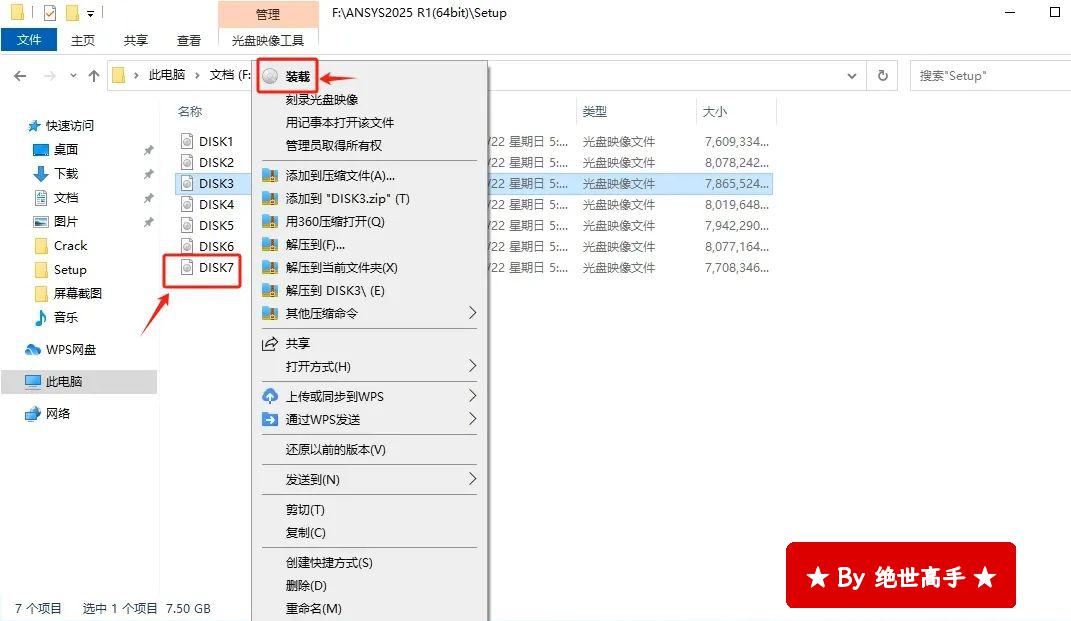Expand the breadcrumb chevron before 此电脑
1071x621 pixels.
[136, 75]
